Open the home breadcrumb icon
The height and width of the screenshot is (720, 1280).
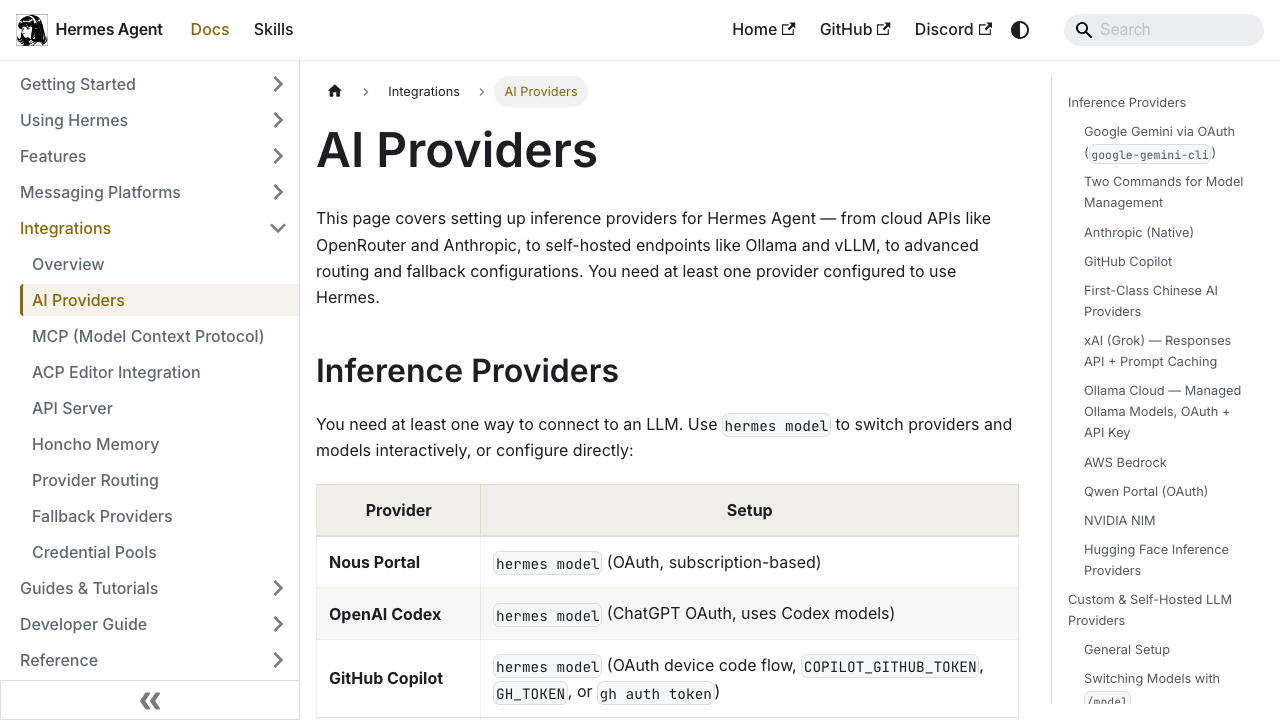(335, 91)
